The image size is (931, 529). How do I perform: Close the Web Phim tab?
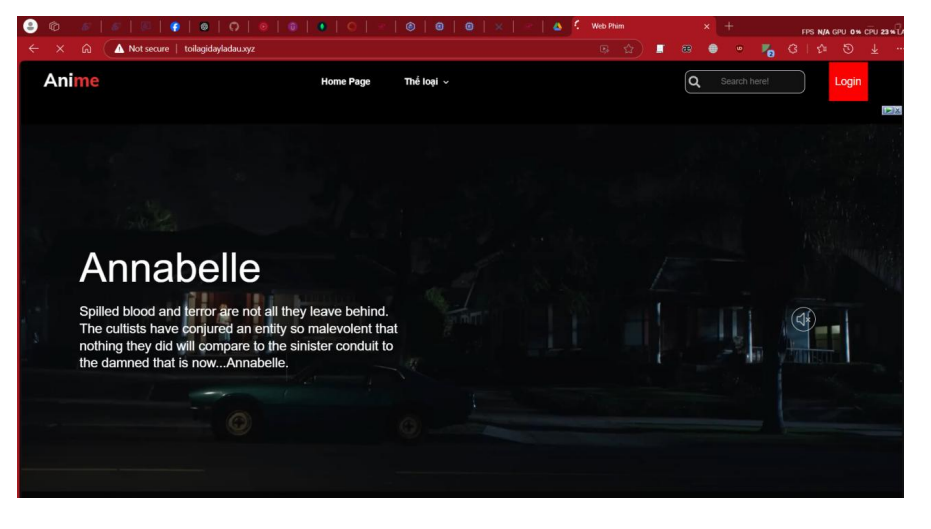tap(707, 26)
